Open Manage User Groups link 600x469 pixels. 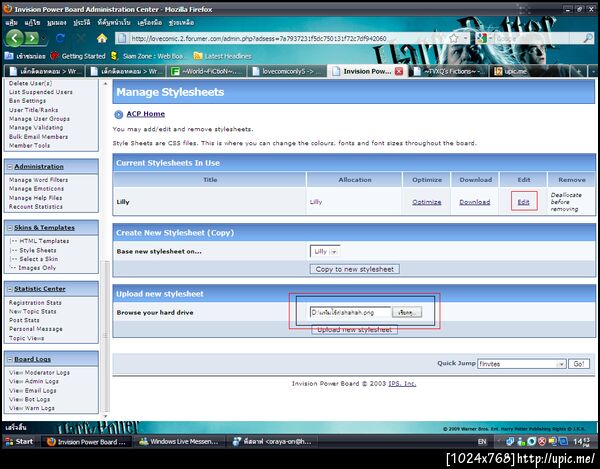point(39,119)
